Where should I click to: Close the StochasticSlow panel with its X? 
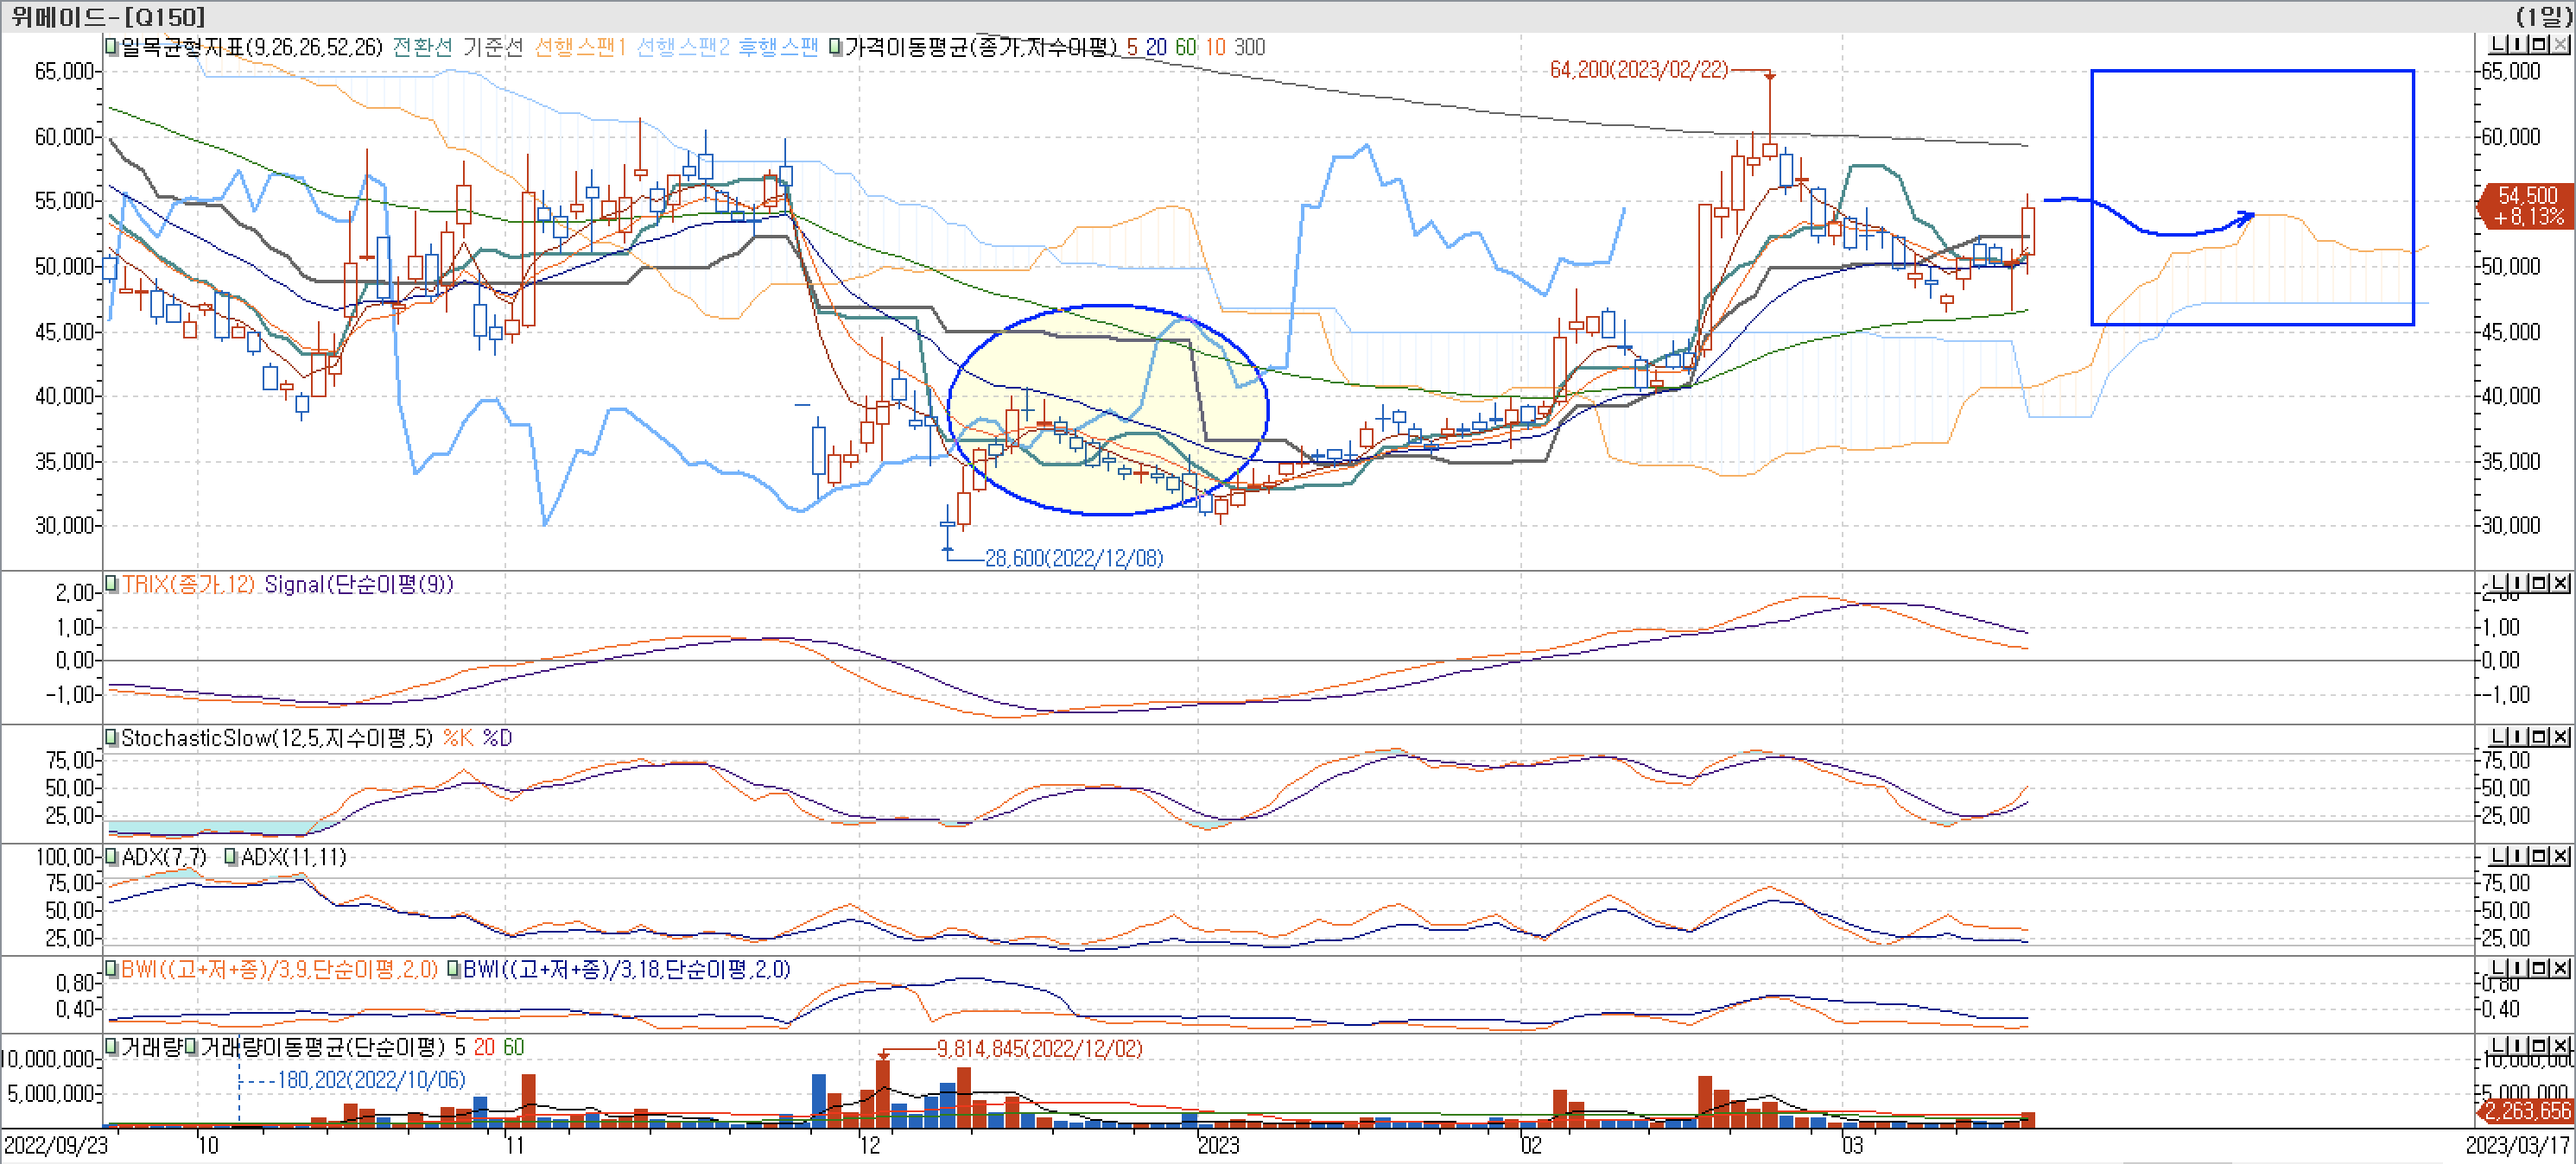[2560, 737]
